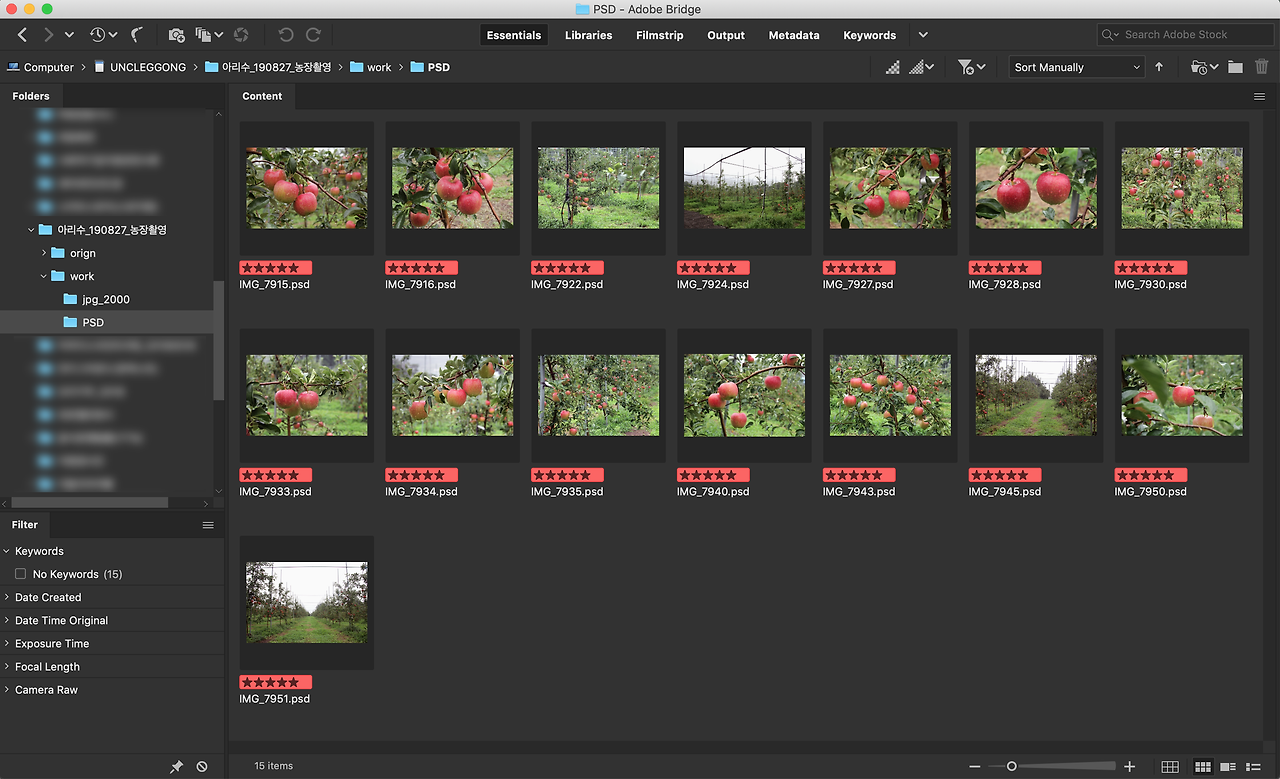Screen dimensions: 1280x779
Task: Switch to the Libraries workspace
Action: point(588,35)
